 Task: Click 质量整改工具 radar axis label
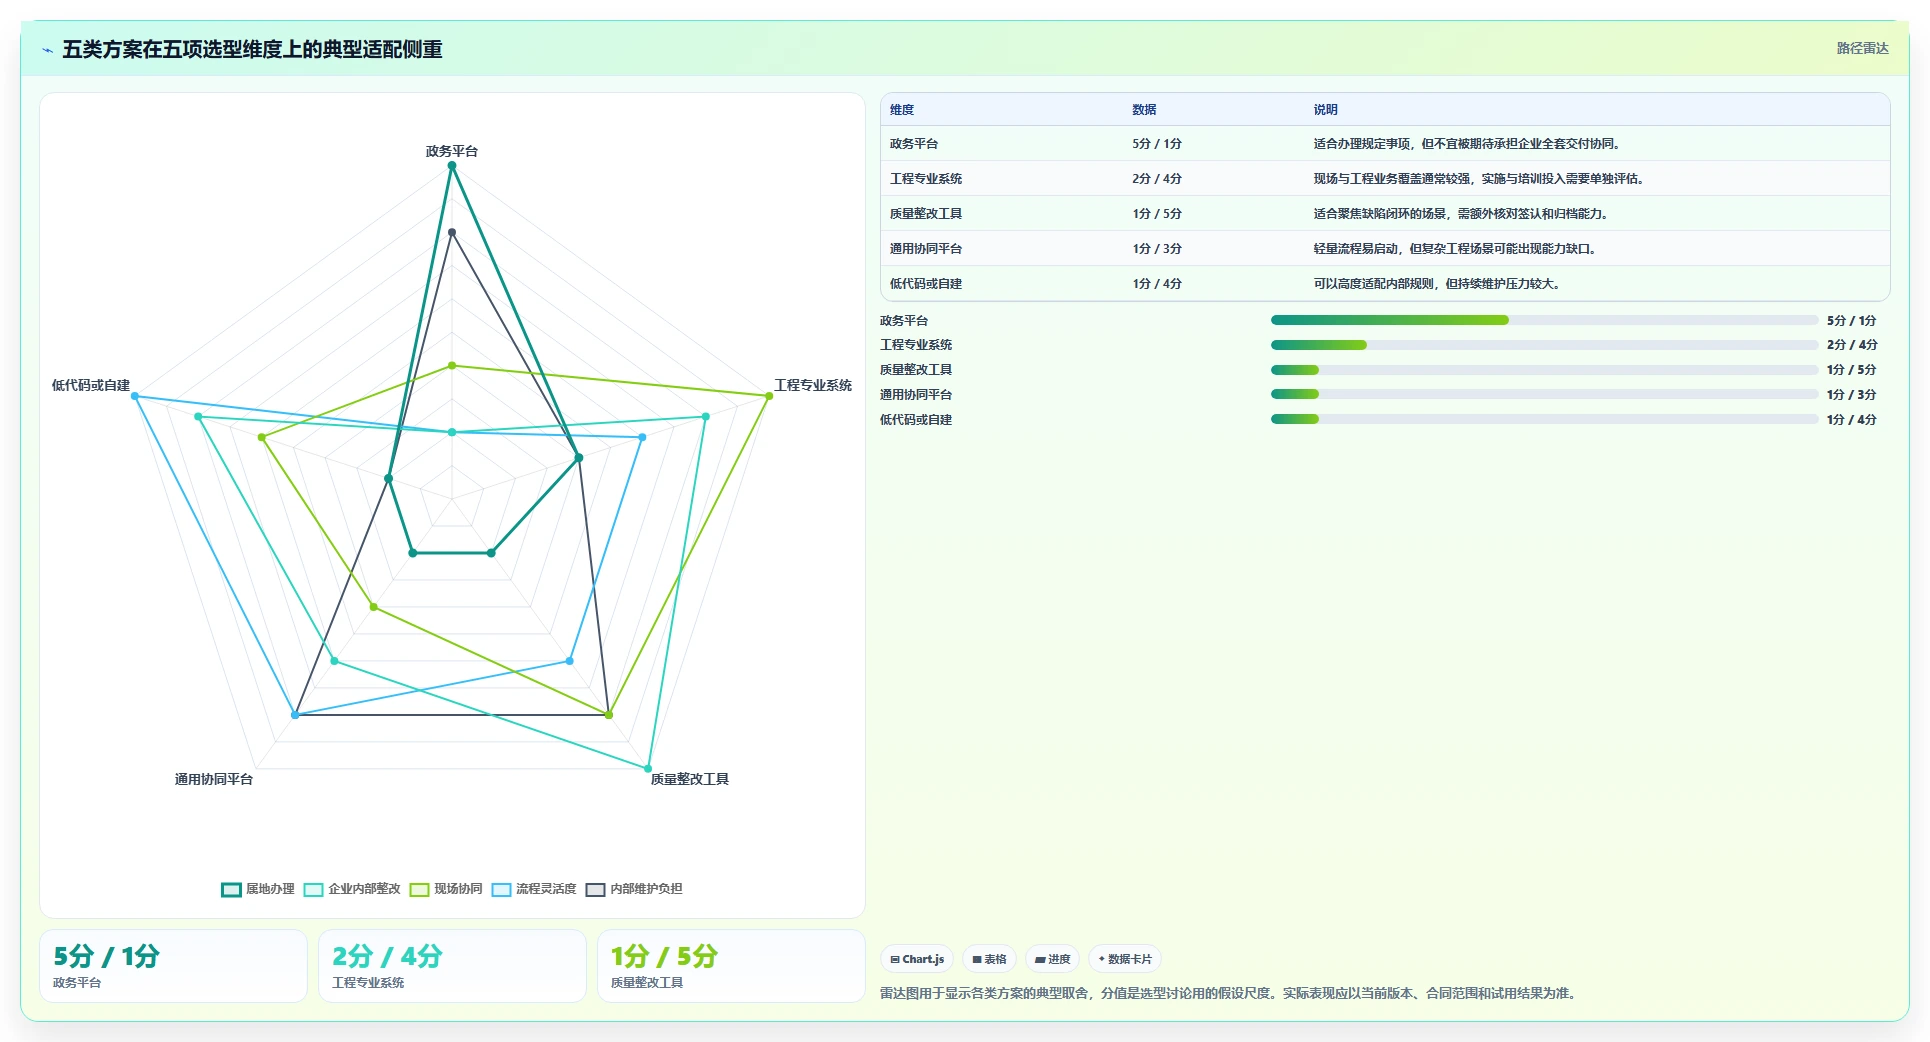pyautogui.click(x=690, y=779)
